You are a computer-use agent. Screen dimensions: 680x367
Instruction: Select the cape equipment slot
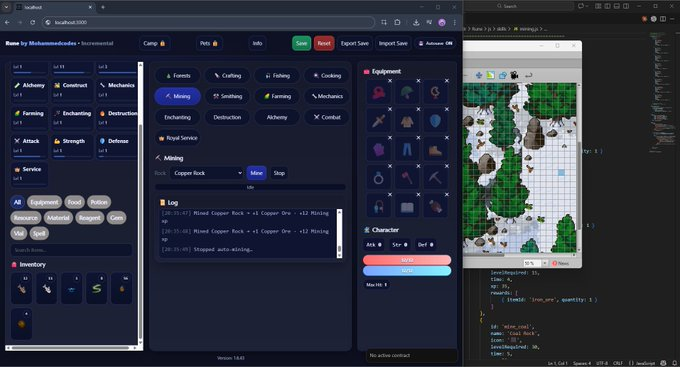pyautogui.click(x=379, y=93)
